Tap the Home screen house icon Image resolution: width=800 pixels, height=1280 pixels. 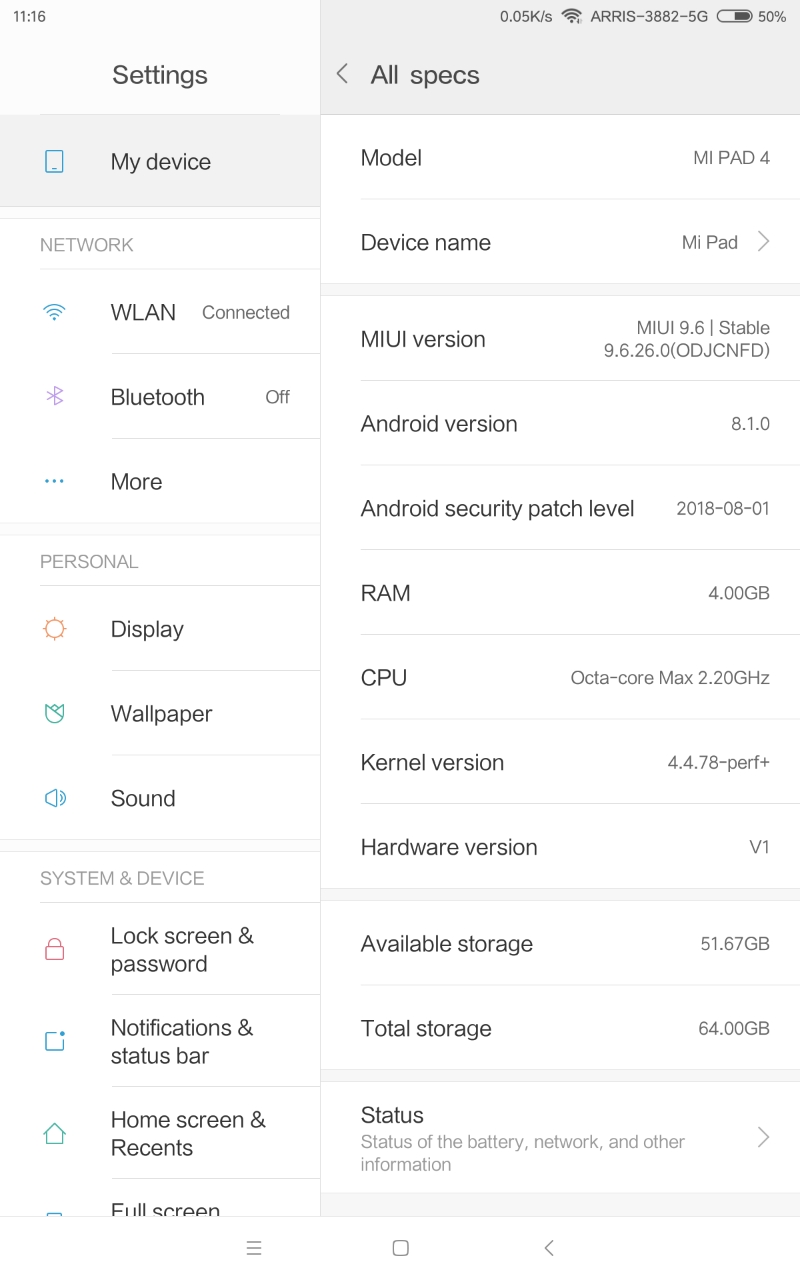point(55,1133)
